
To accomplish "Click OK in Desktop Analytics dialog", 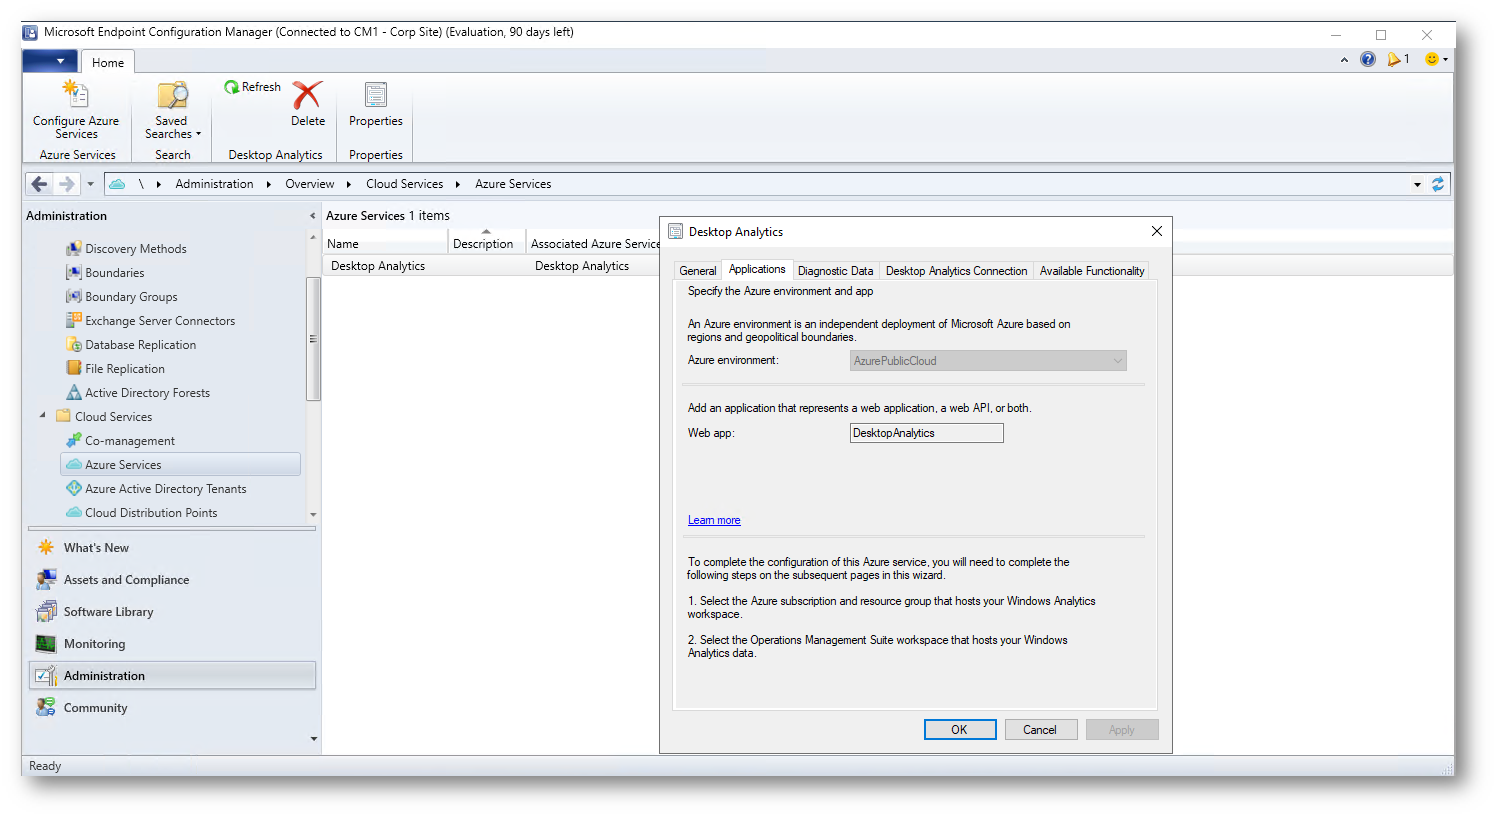I will point(960,730).
